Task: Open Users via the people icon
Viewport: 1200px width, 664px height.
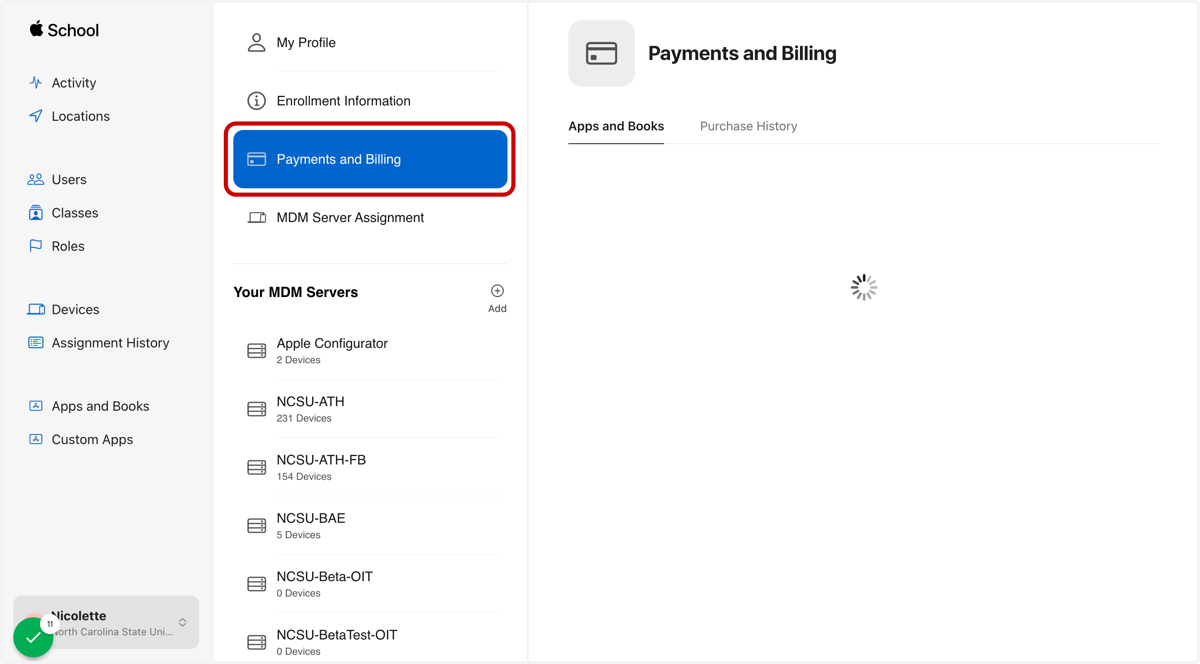Action: (36, 180)
